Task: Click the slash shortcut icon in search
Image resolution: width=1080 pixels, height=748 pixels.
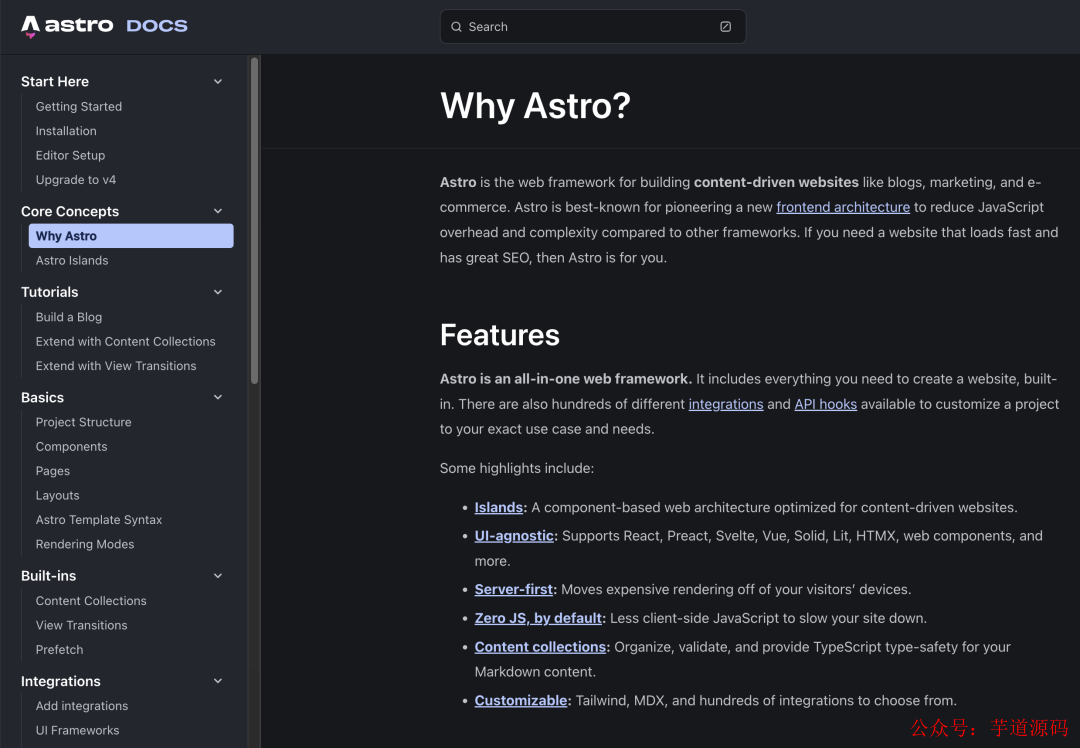Action: (x=725, y=27)
